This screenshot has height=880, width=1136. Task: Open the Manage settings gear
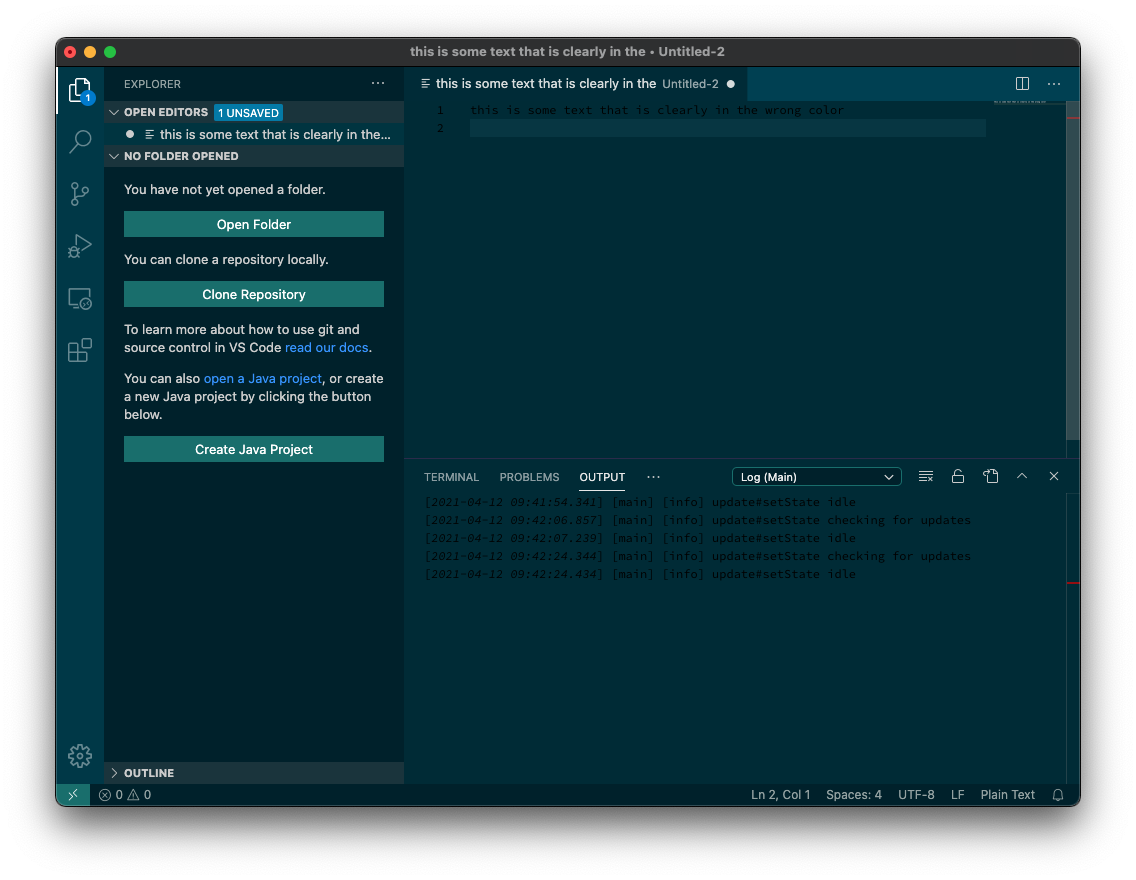tap(79, 756)
